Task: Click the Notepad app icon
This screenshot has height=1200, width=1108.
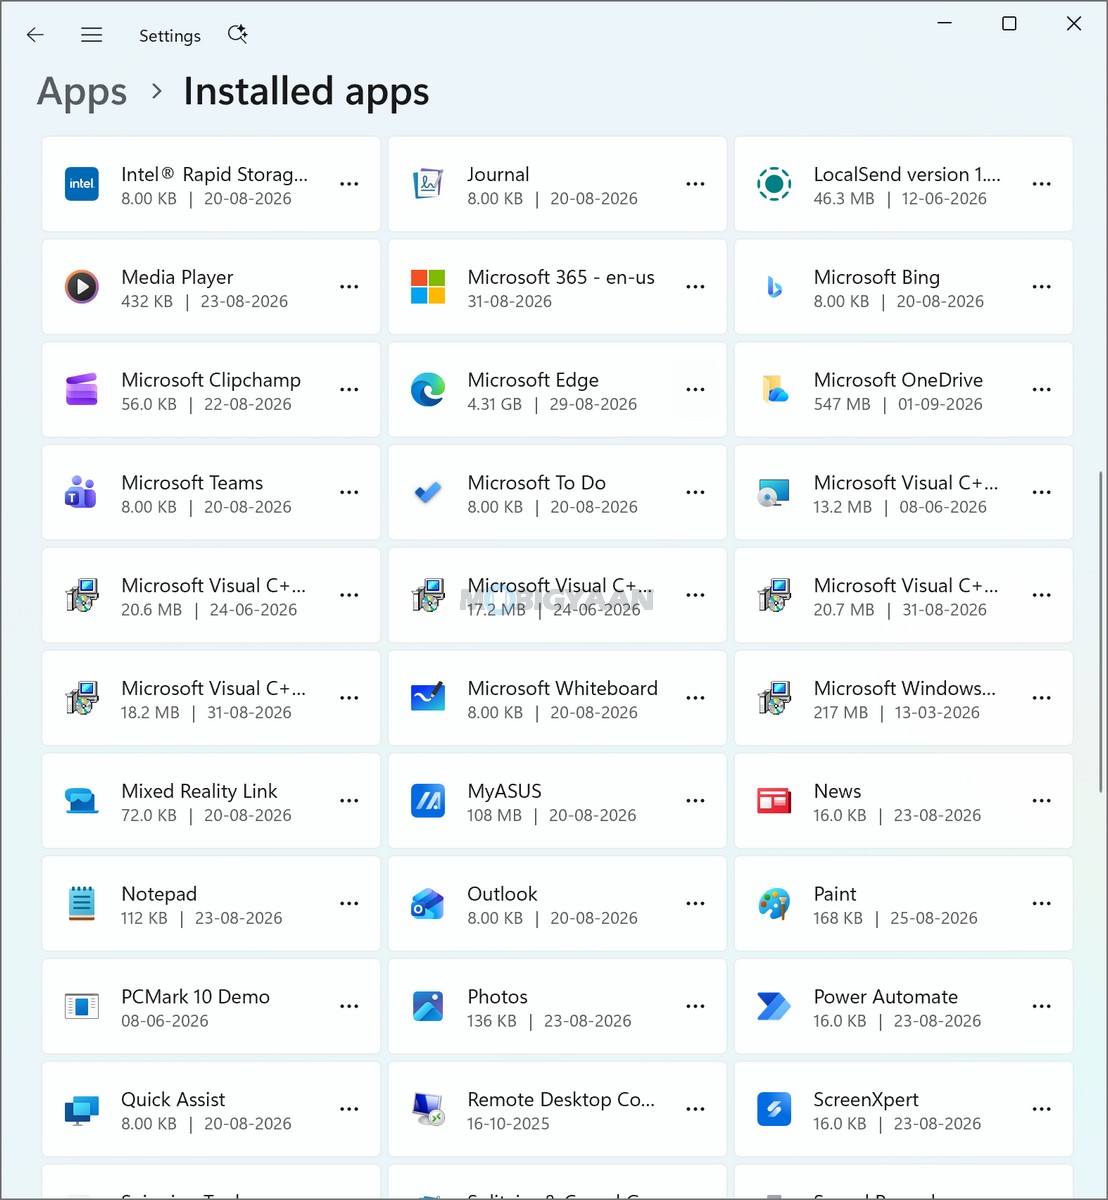Action: point(82,904)
